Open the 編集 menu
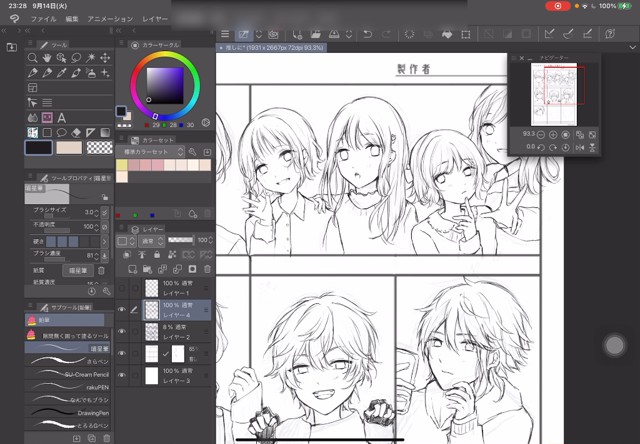Screen dimensions: 640x444 (x=72, y=19)
